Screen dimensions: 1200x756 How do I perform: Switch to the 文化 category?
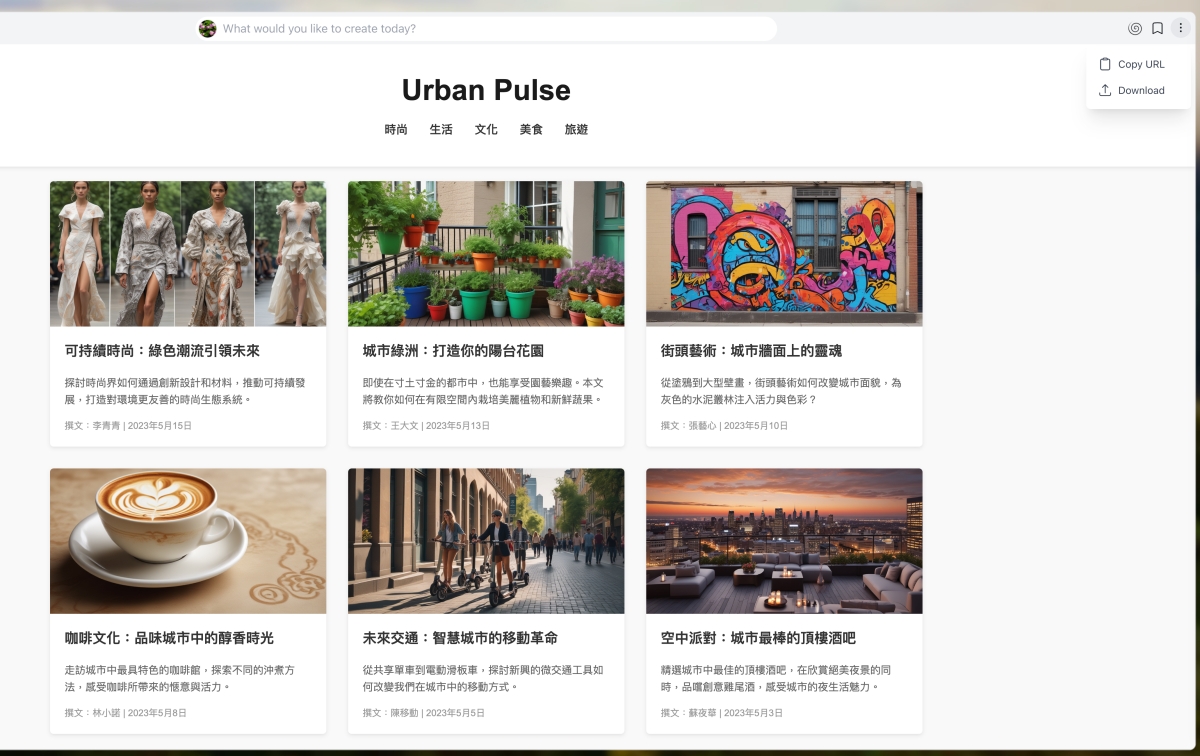[x=486, y=130]
